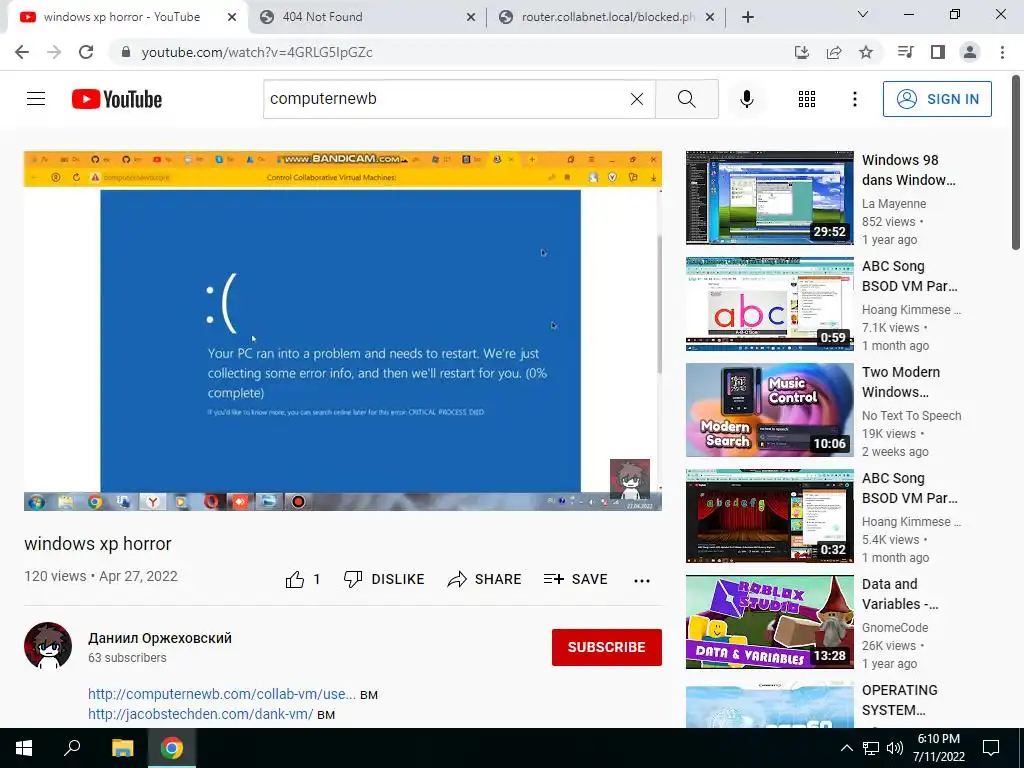
Task: Start voice search with microphone icon
Action: tap(746, 99)
